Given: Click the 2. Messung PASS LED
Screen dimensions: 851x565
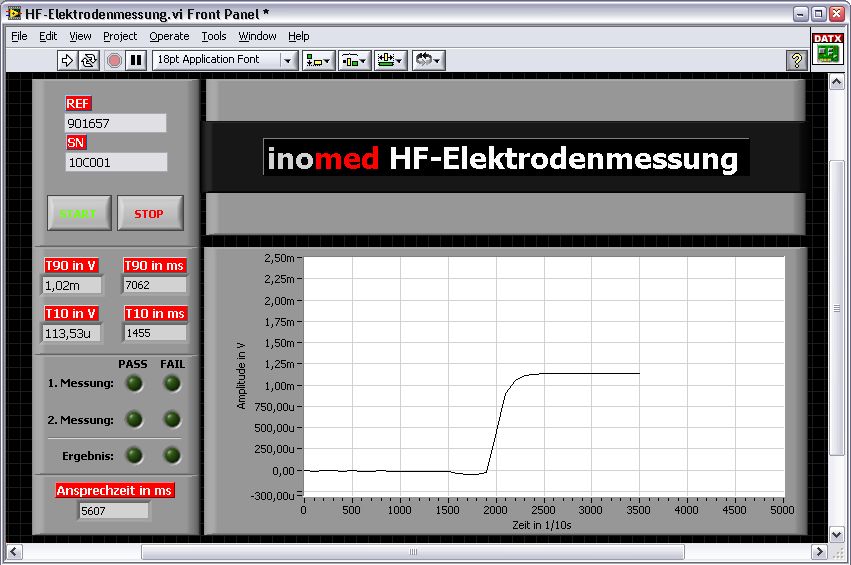Looking at the screenshot, I should (134, 420).
